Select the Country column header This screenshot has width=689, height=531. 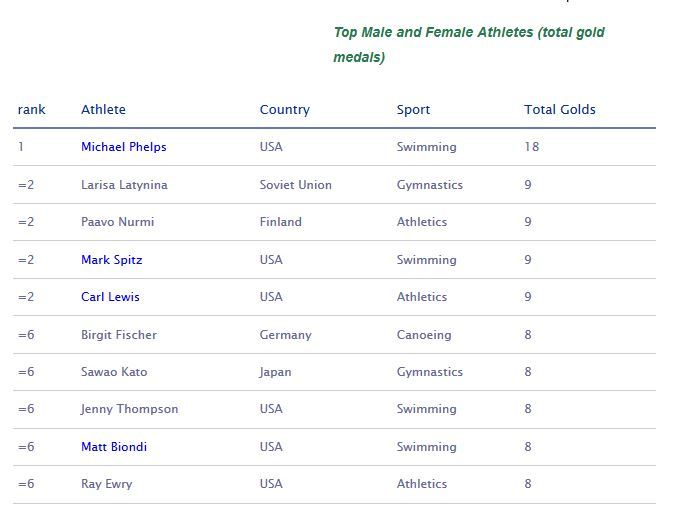coord(284,110)
